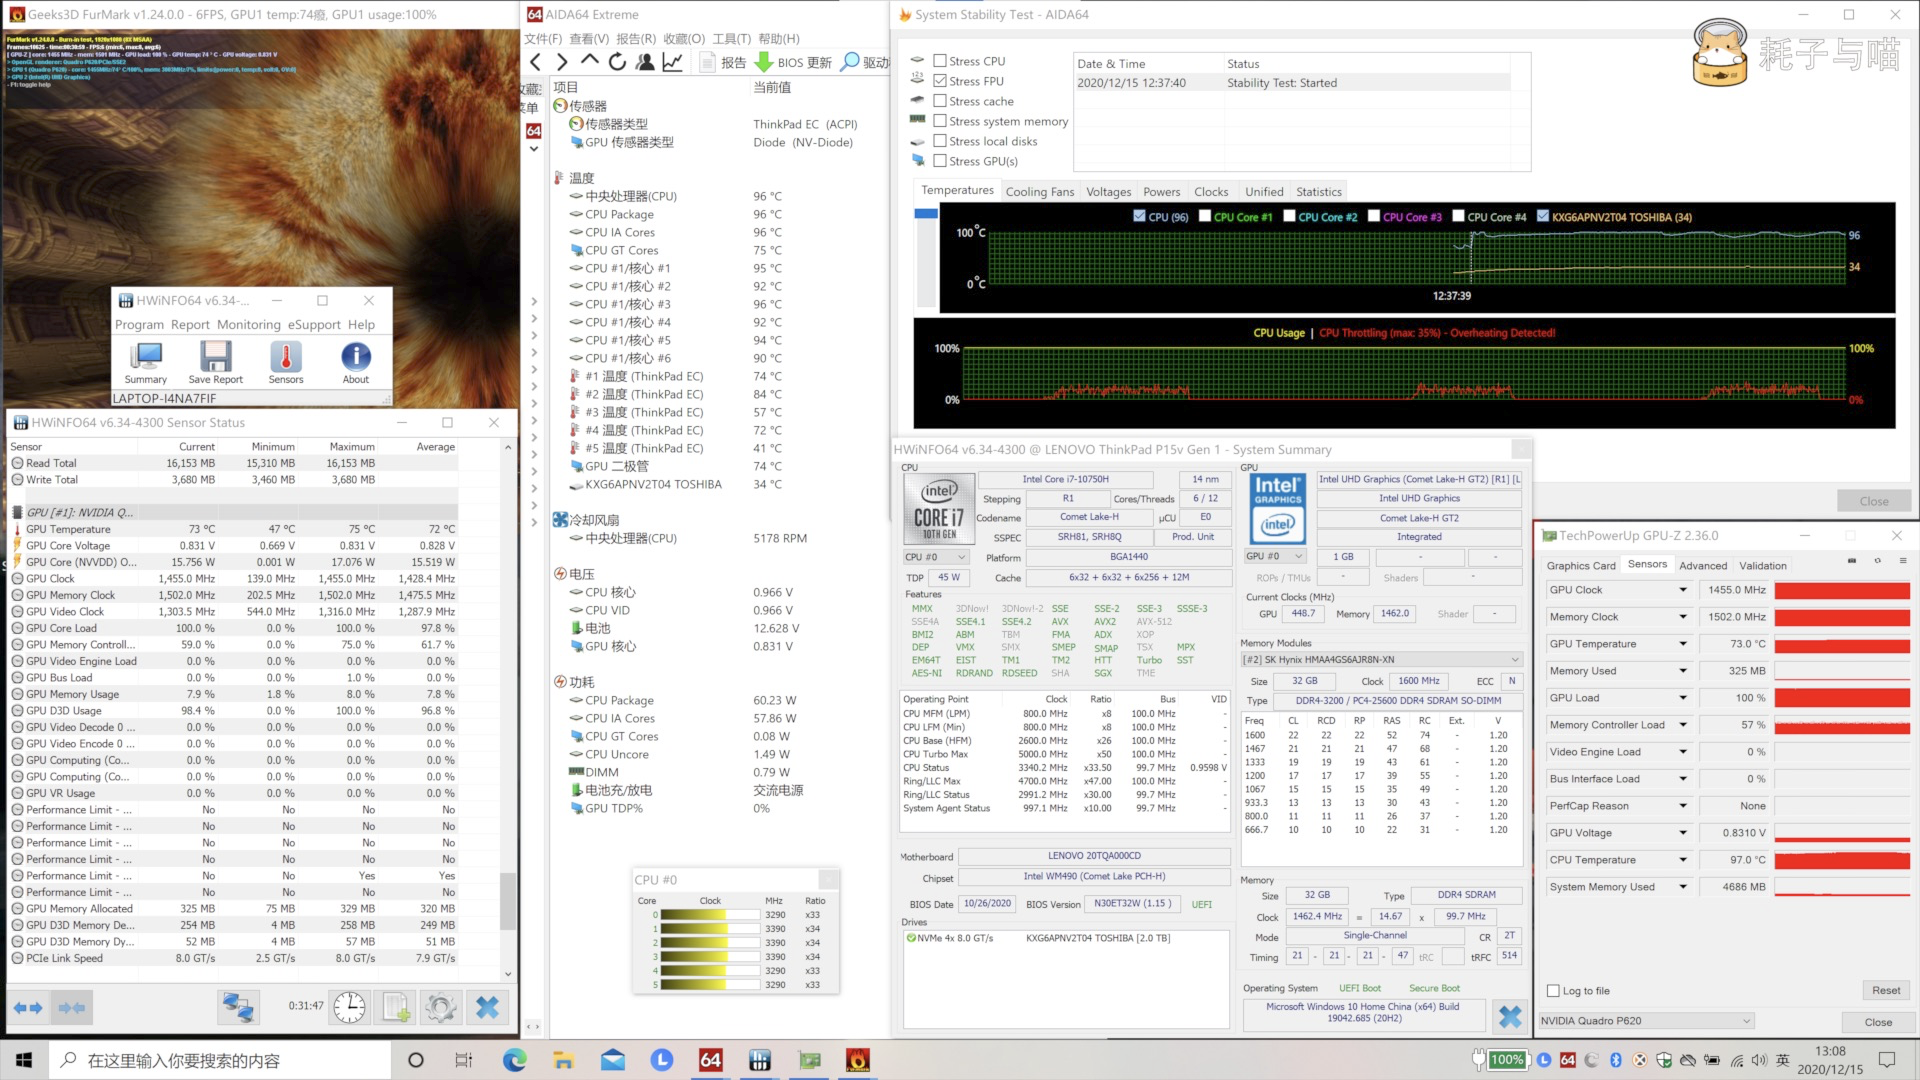This screenshot has width=1920, height=1080.
Task: Click Stability Test Close button
Action: (x=1873, y=501)
